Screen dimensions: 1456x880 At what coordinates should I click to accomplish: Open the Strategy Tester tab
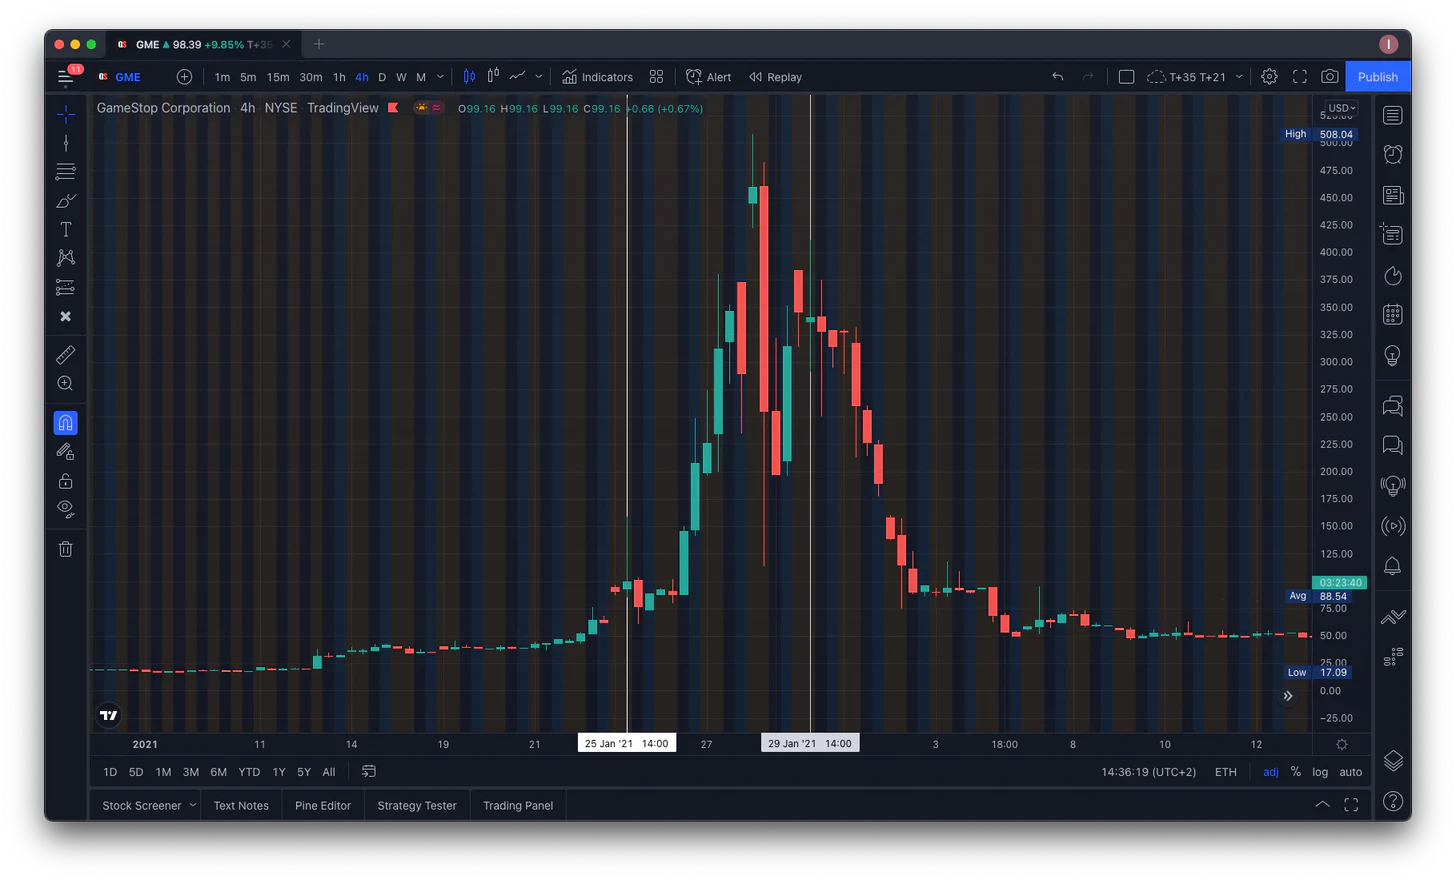pyautogui.click(x=417, y=805)
